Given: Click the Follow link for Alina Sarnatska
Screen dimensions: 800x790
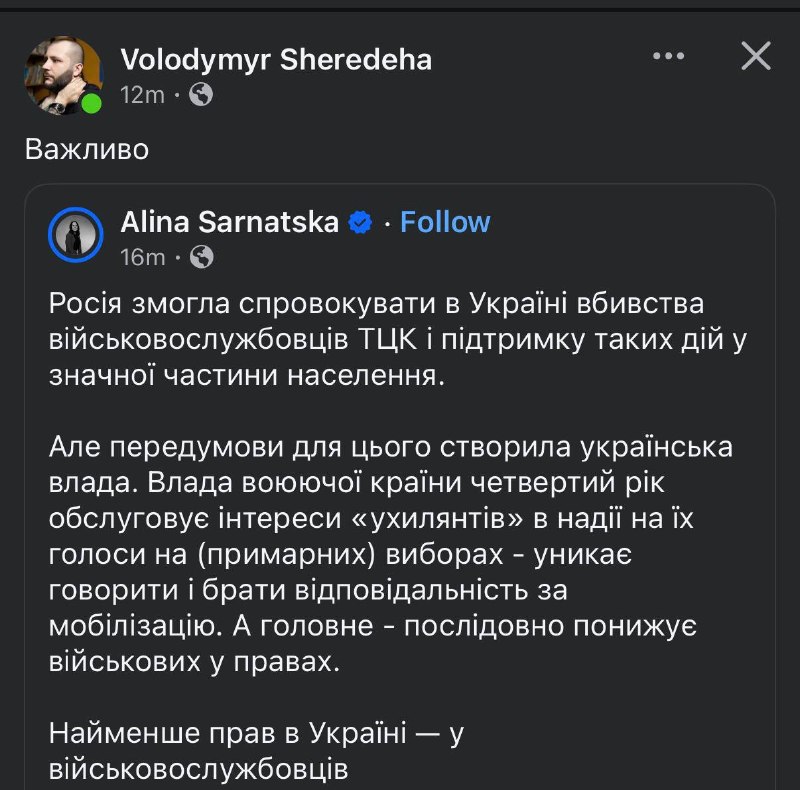Looking at the screenshot, I should pyautogui.click(x=445, y=223).
